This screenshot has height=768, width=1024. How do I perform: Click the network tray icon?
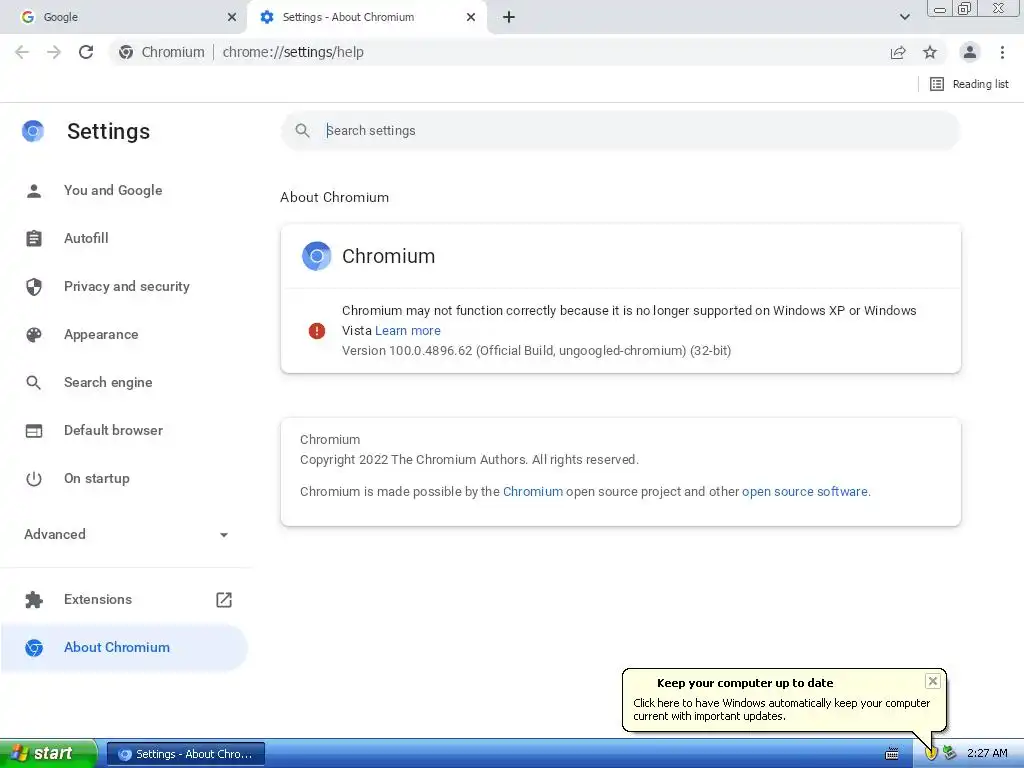point(950,754)
